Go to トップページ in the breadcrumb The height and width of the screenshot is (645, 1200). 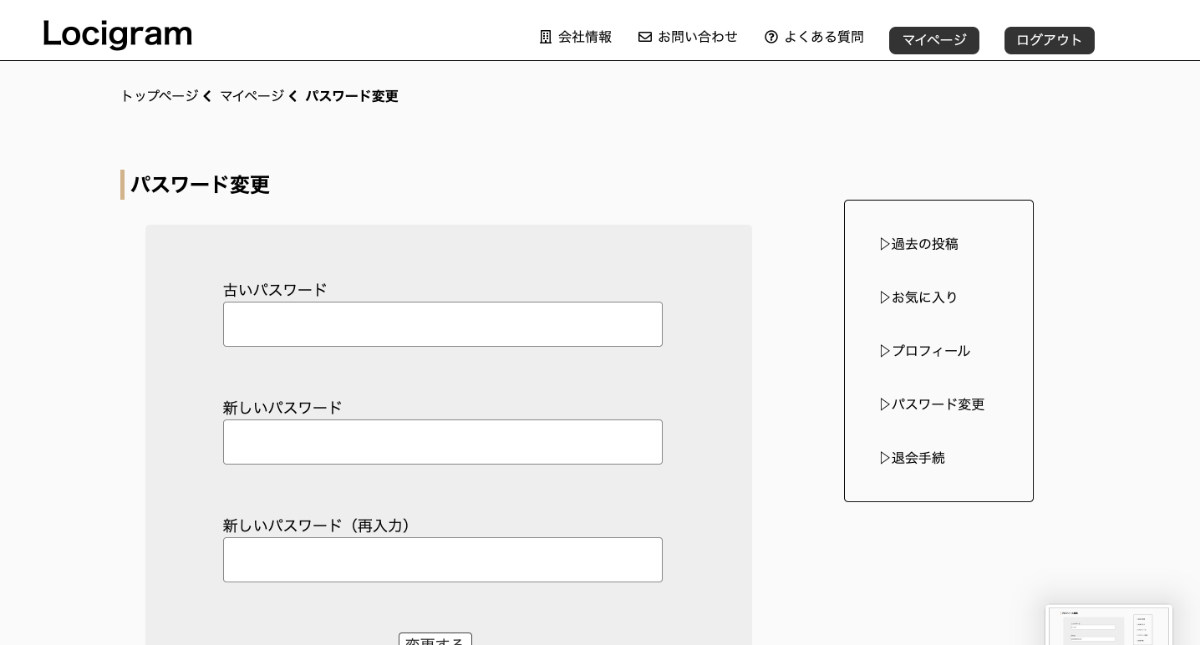tap(159, 96)
